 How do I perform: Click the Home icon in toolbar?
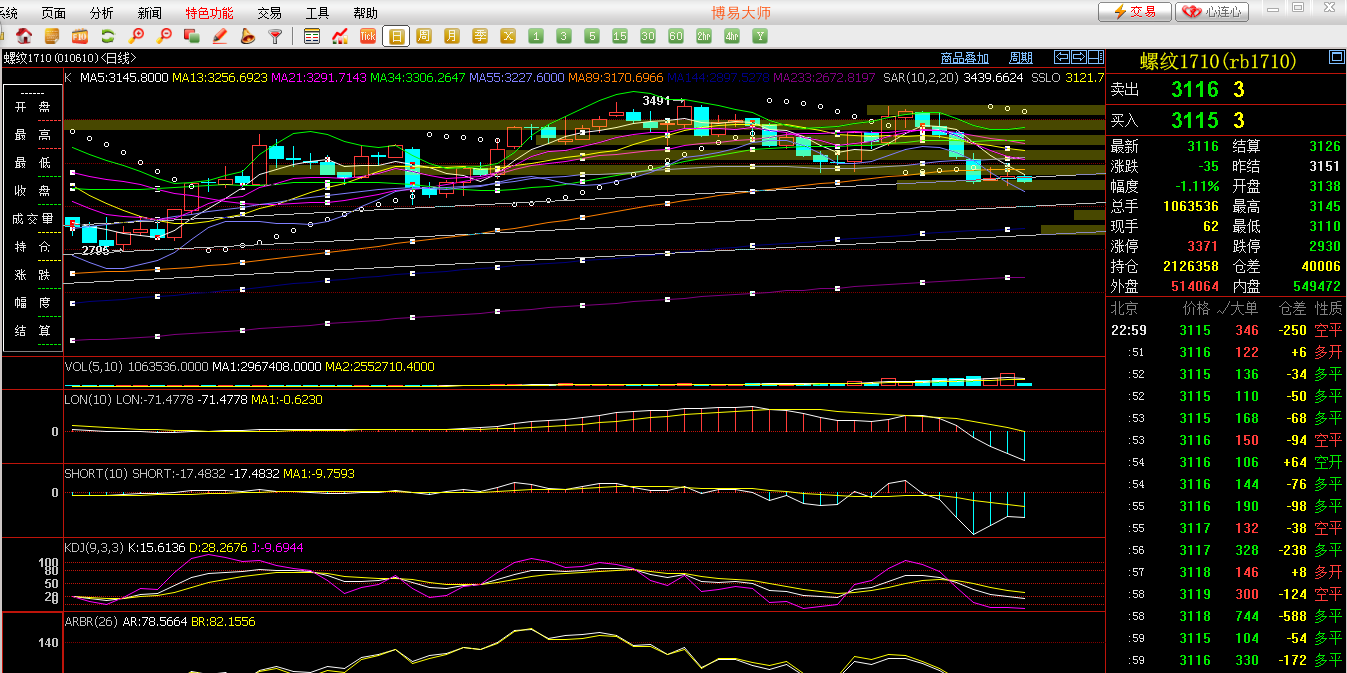pyautogui.click(x=24, y=36)
